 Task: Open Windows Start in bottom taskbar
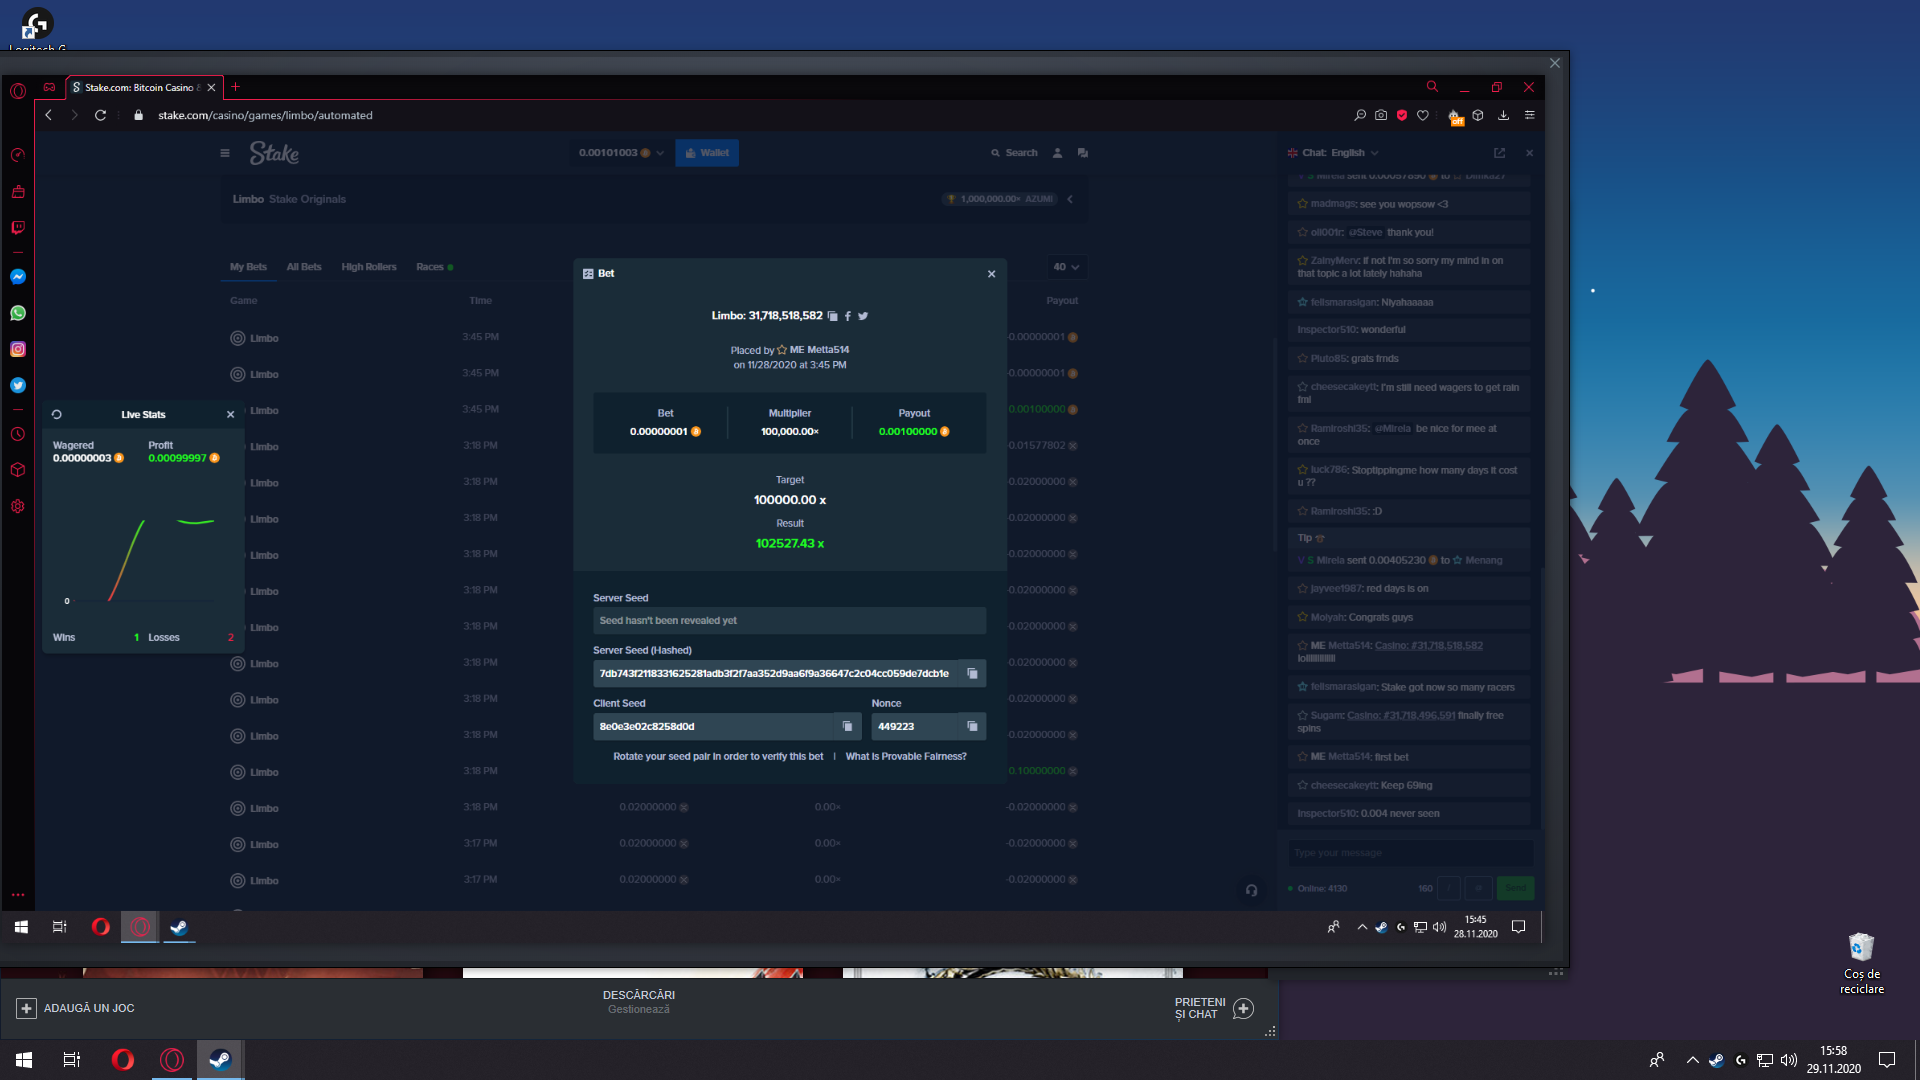(x=24, y=1060)
